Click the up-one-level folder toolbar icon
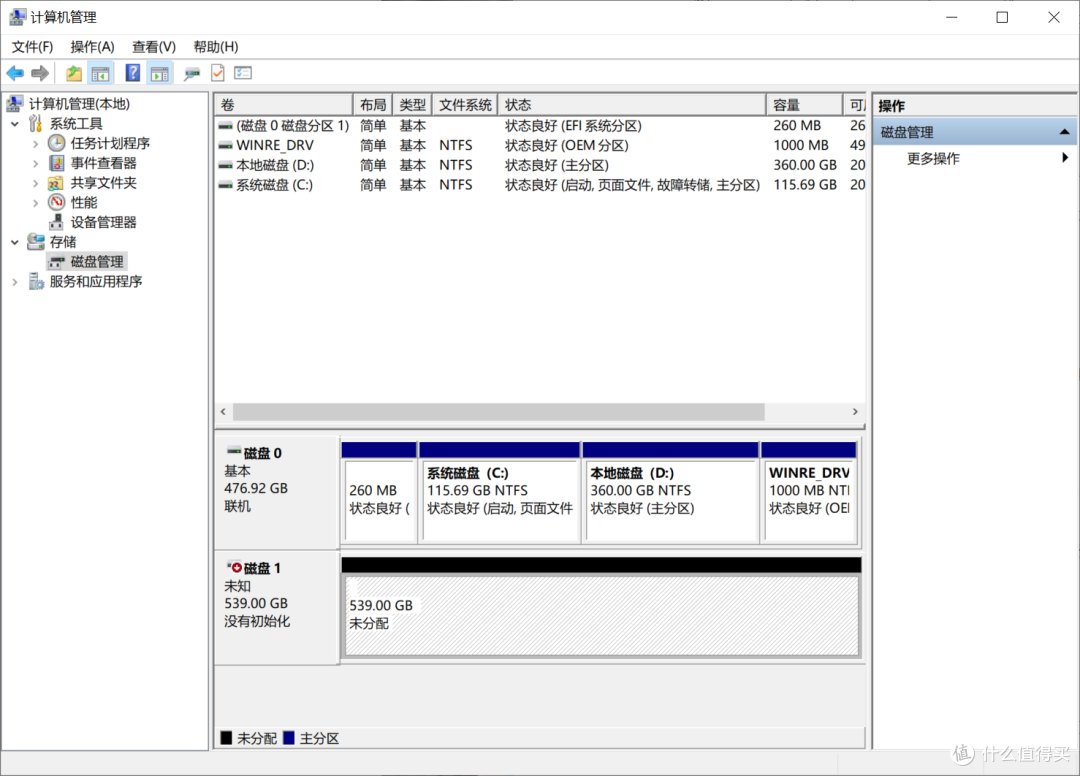This screenshot has width=1080, height=776. click(74, 73)
